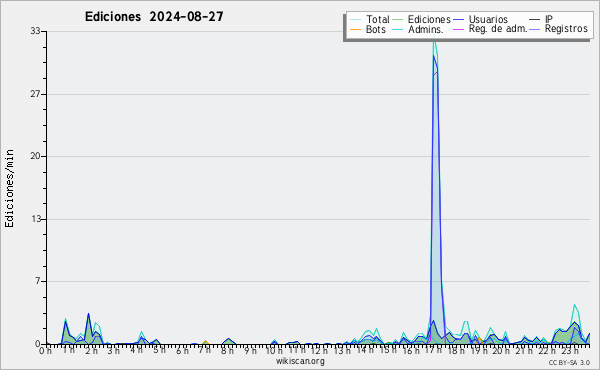This screenshot has height=370, width=600.
Task: Click the 'Bots' legend entry
Action: tap(376, 29)
